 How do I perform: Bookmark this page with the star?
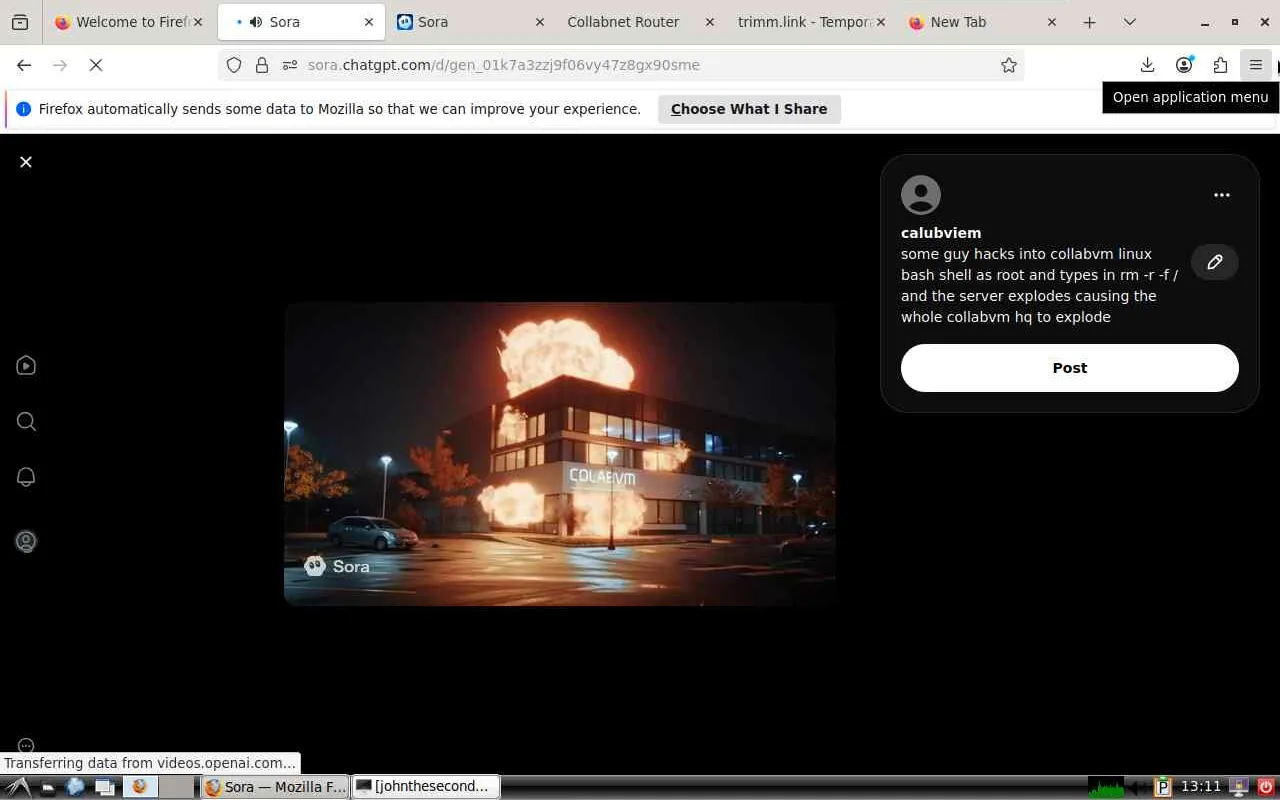pos(1009,65)
